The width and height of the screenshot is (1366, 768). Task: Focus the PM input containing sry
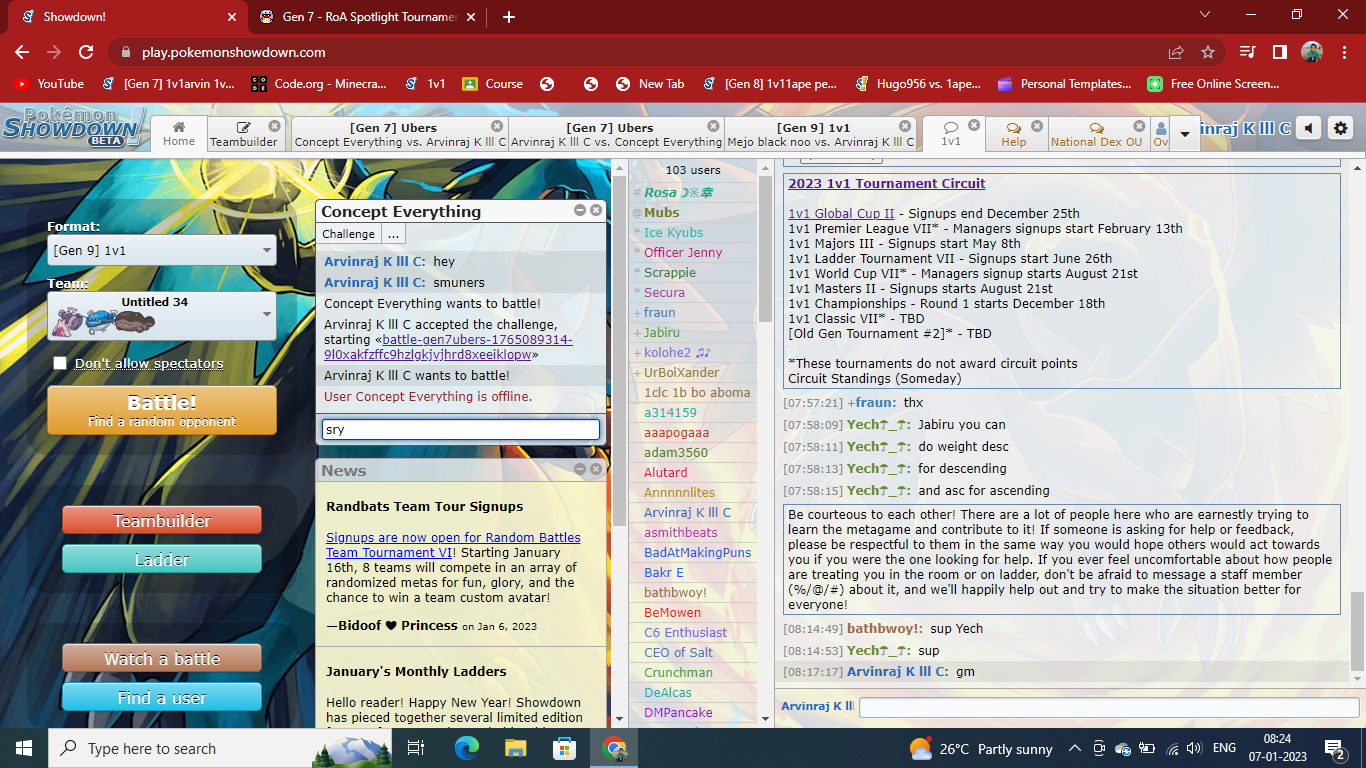(461, 430)
